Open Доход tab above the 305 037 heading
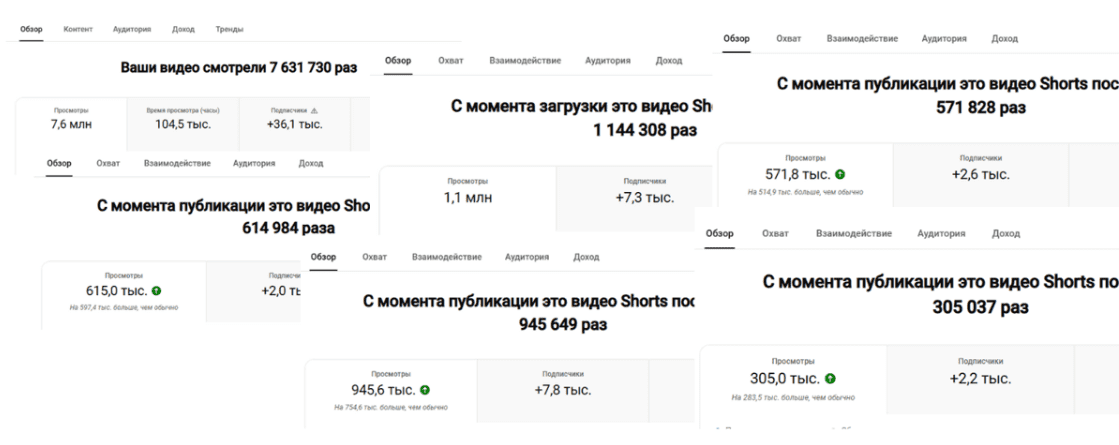Screen dimensions: 1119x445 tap(1005, 233)
